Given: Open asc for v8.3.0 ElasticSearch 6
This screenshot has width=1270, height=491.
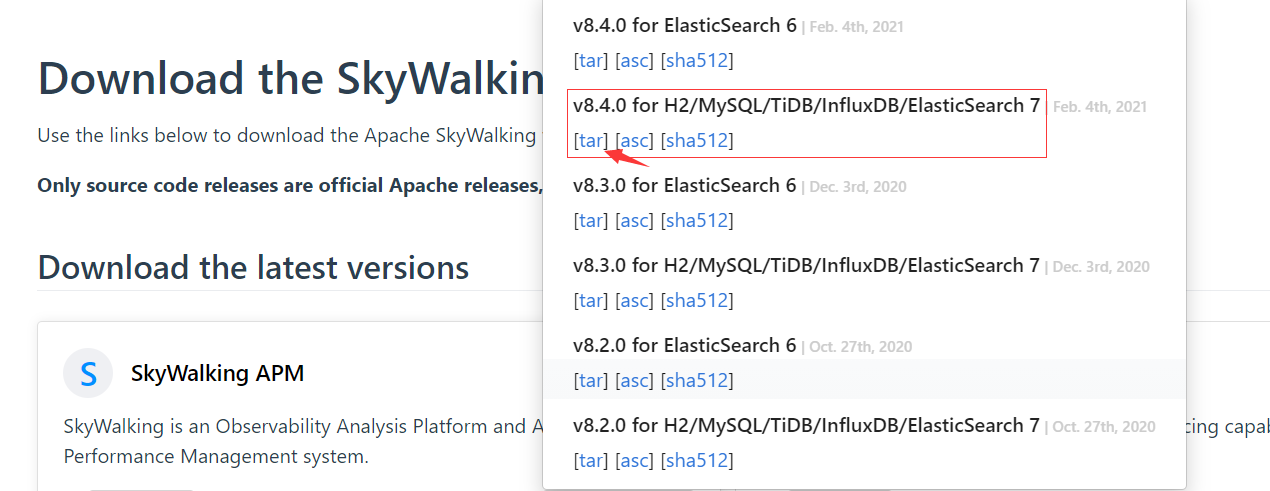Looking at the screenshot, I should click(634, 220).
